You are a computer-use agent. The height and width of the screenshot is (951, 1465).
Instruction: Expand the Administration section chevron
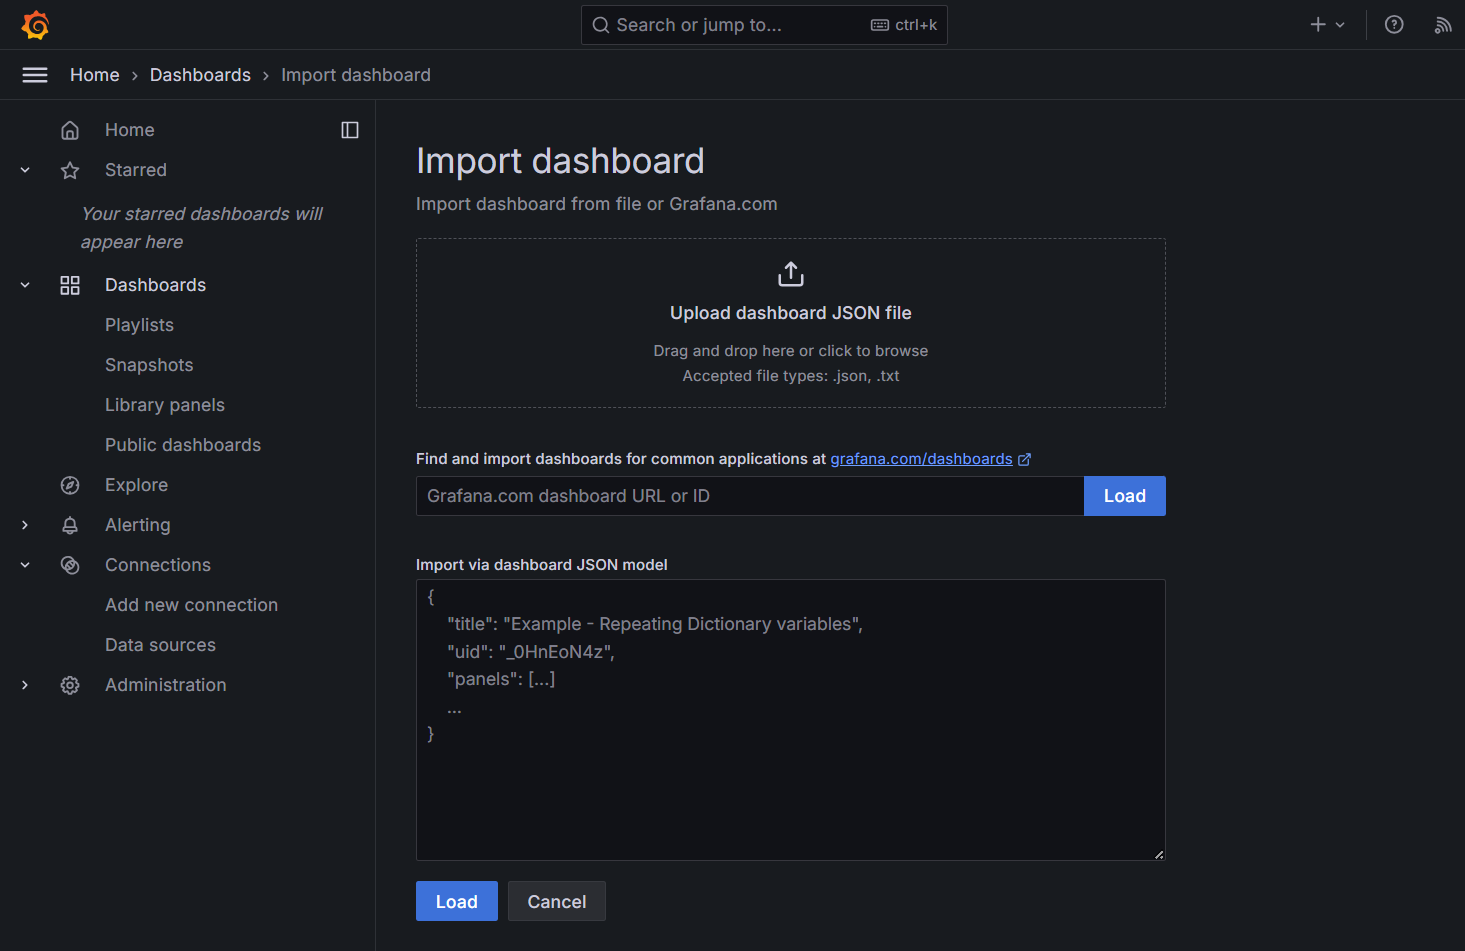coord(25,685)
